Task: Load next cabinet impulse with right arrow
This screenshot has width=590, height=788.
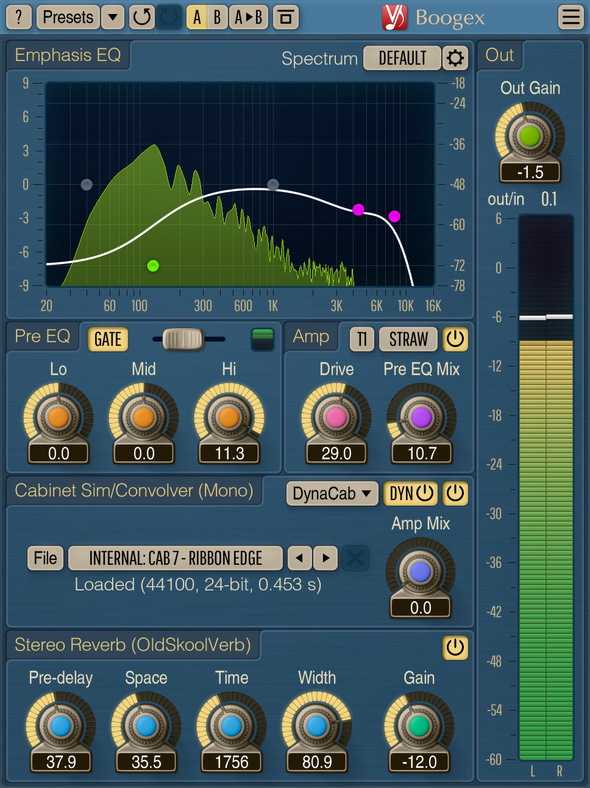Action: click(326, 558)
